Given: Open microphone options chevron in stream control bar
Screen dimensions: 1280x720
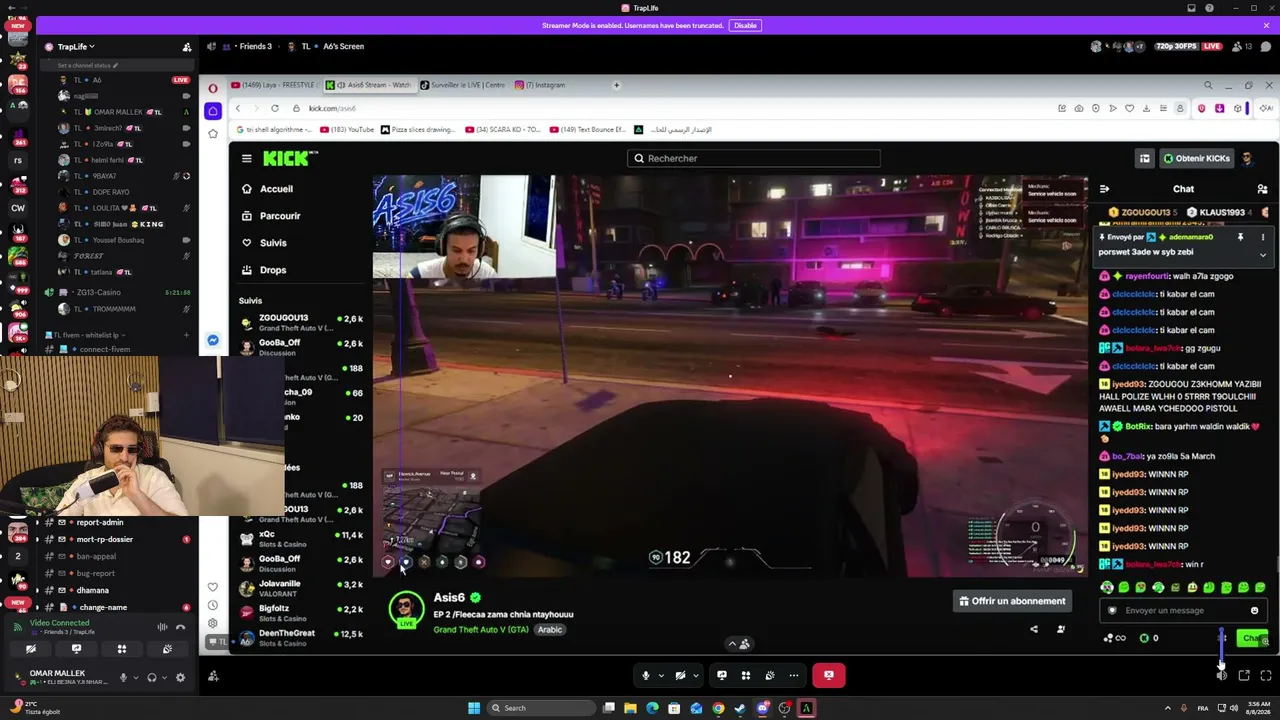Looking at the screenshot, I should click(661, 675).
